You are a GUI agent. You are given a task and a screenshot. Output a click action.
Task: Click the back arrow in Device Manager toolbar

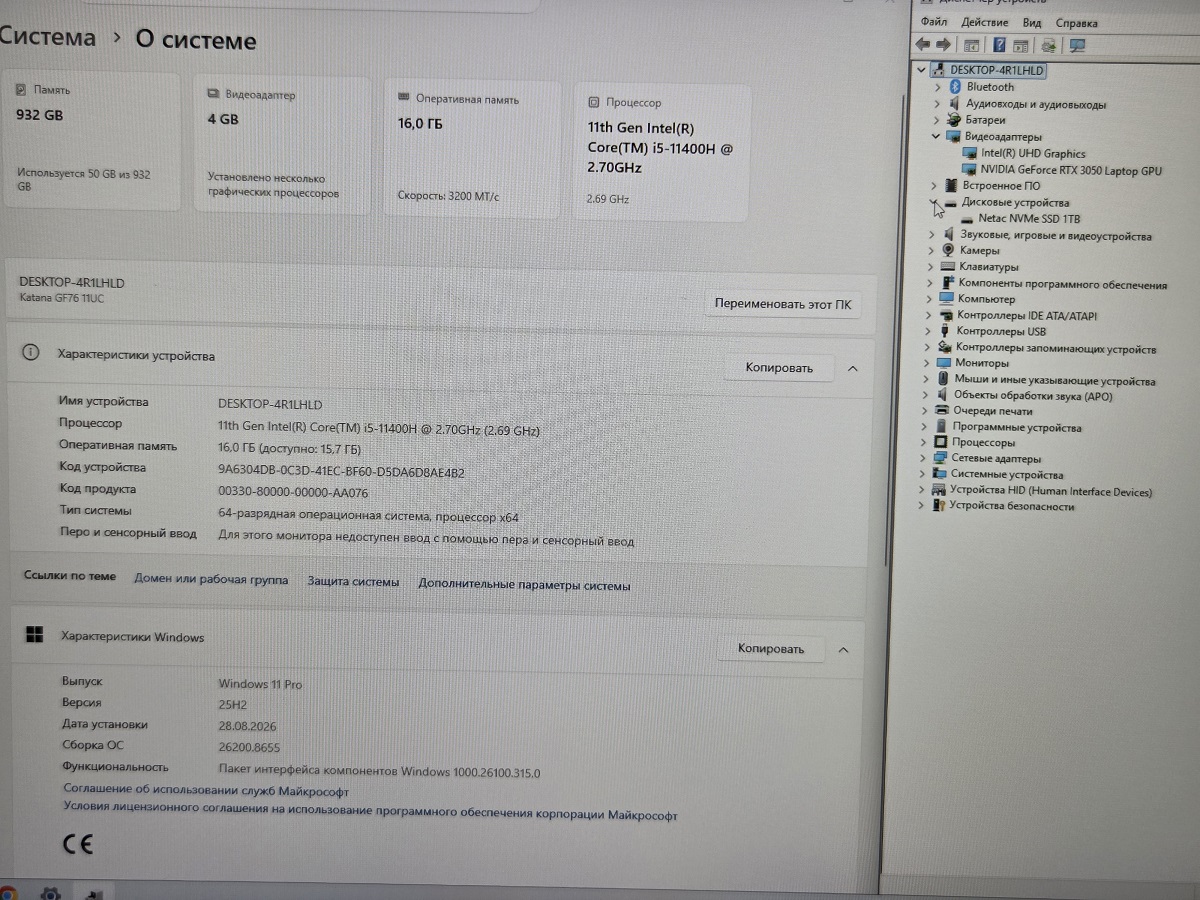pyautogui.click(x=923, y=45)
